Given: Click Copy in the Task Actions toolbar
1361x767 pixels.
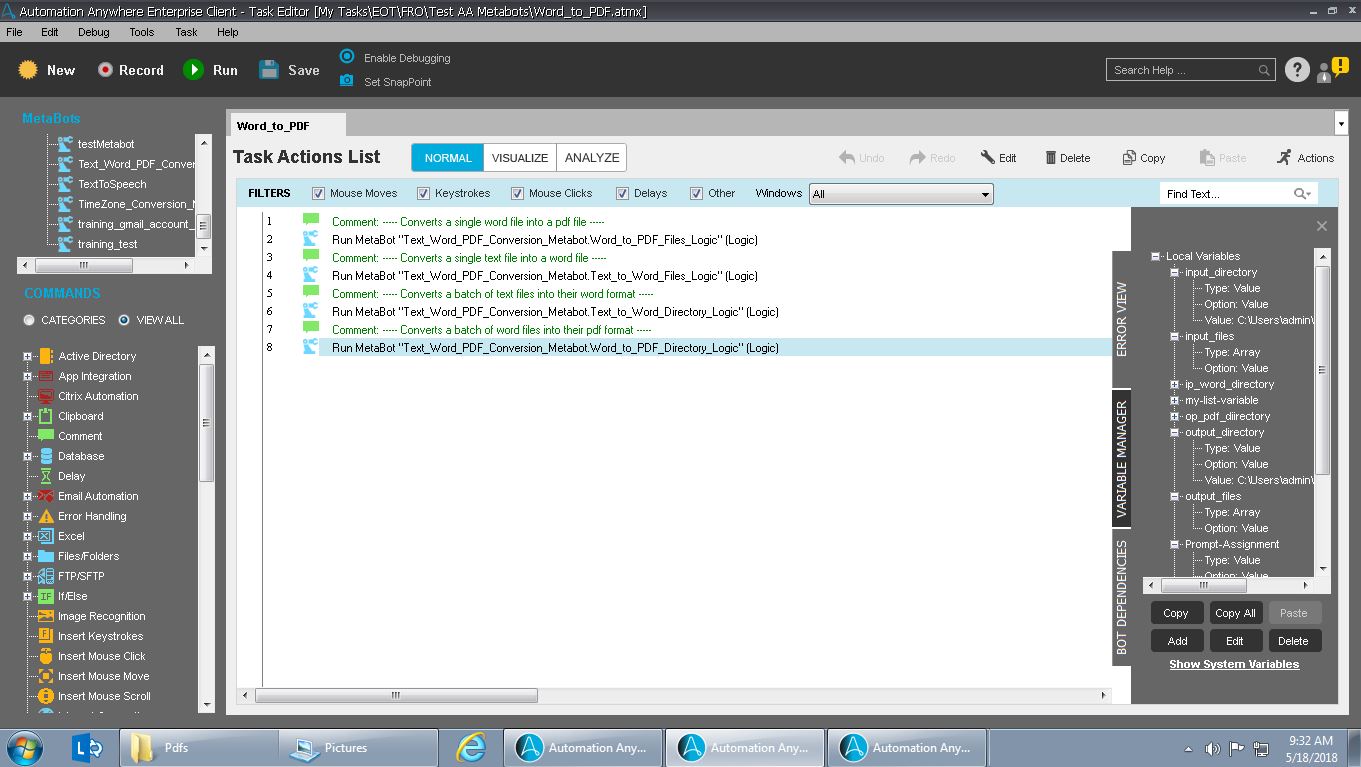Looking at the screenshot, I should (1143, 158).
